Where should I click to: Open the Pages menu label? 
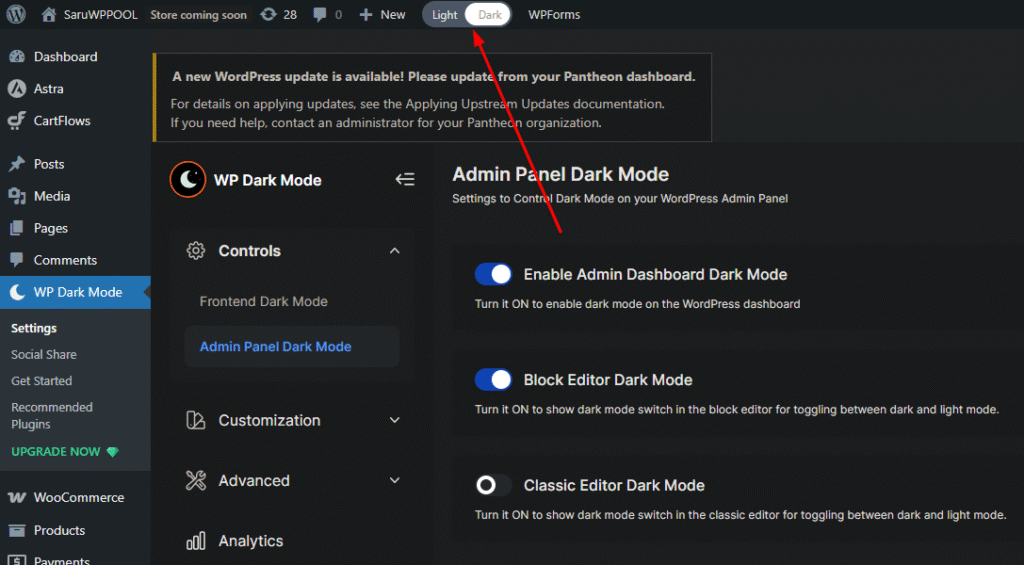(x=51, y=228)
